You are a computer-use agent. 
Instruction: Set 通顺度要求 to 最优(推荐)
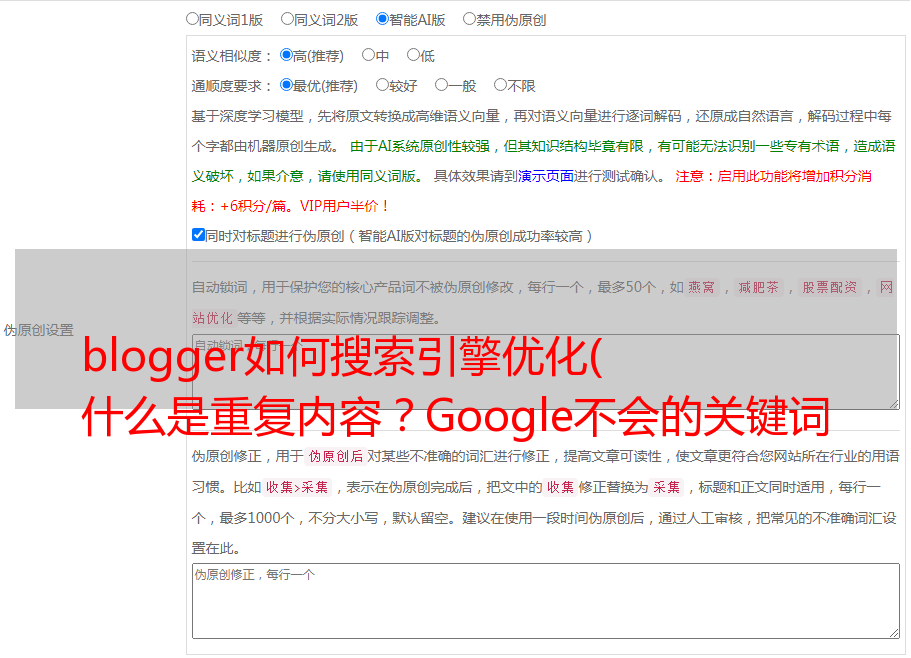(286, 85)
